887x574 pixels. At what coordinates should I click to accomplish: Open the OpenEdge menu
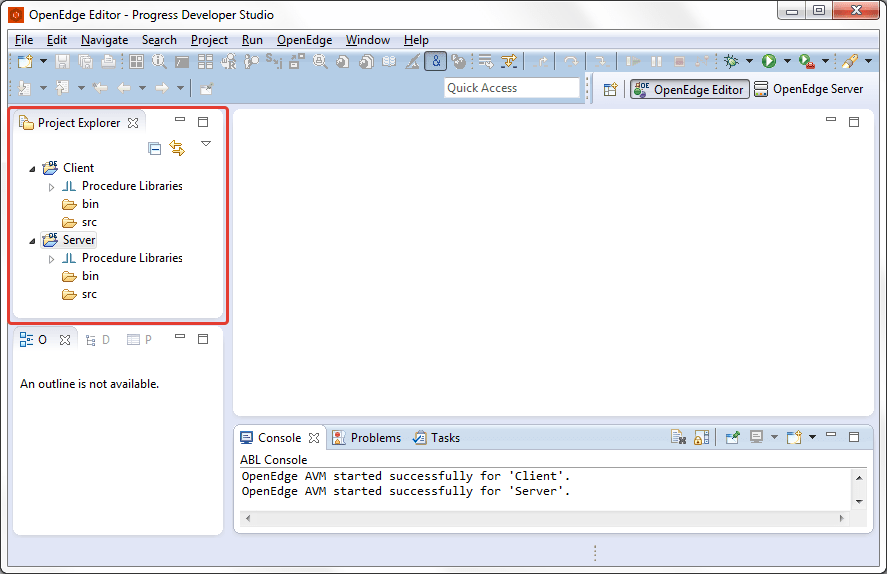(x=304, y=40)
